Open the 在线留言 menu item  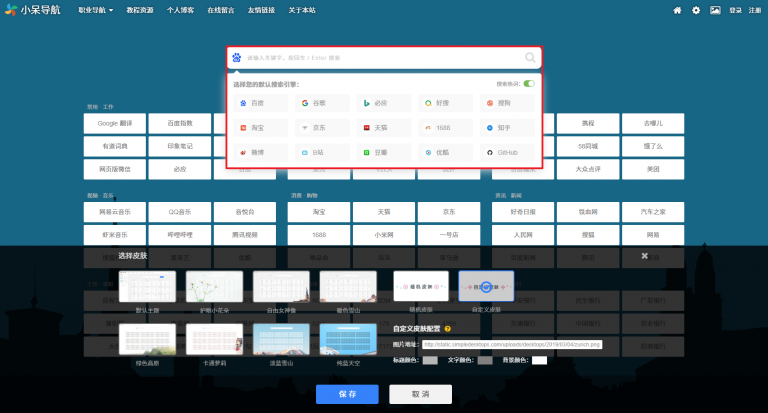point(220,10)
